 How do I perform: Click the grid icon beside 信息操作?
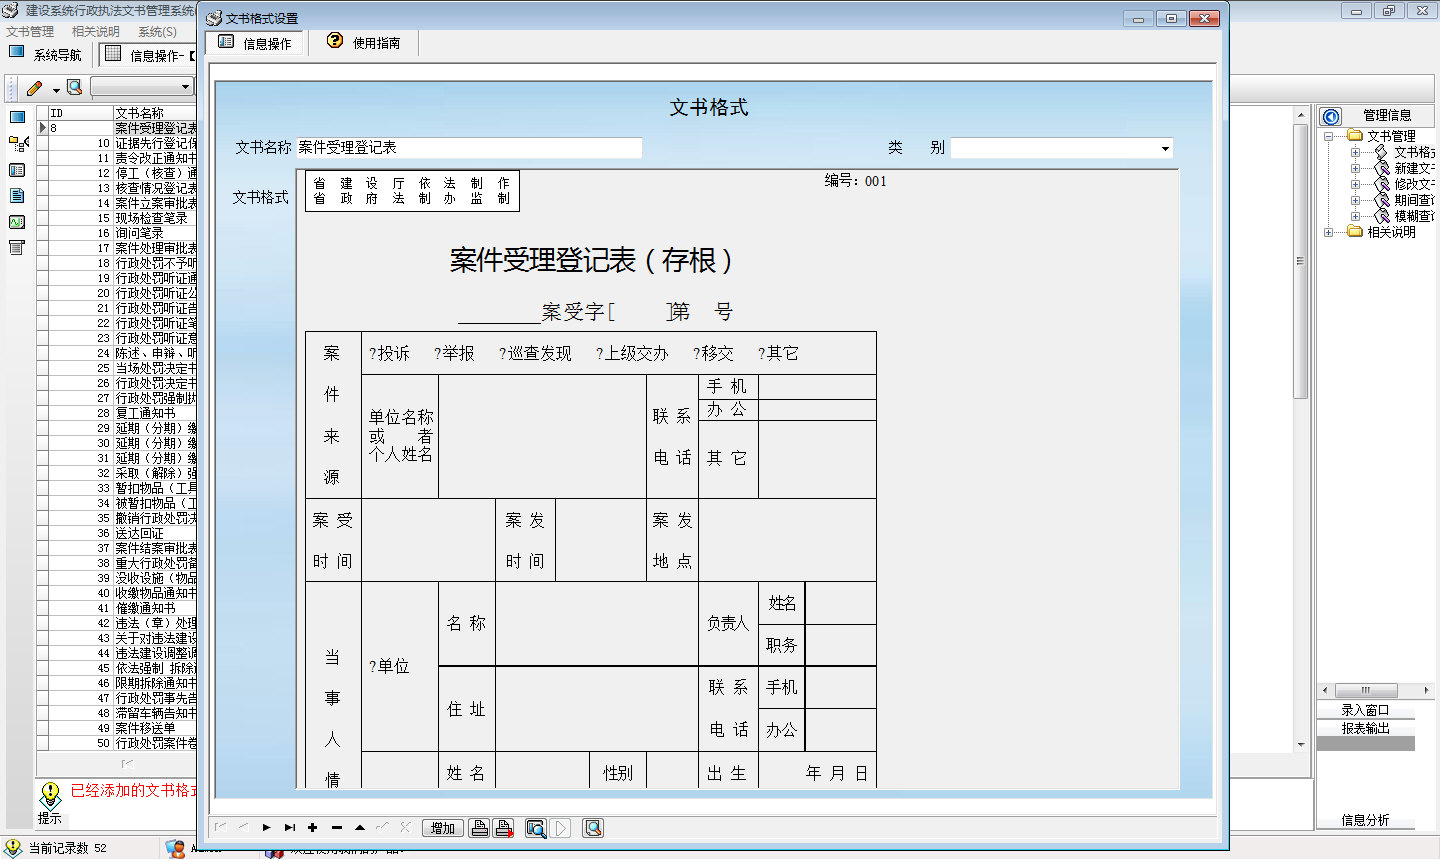point(113,54)
